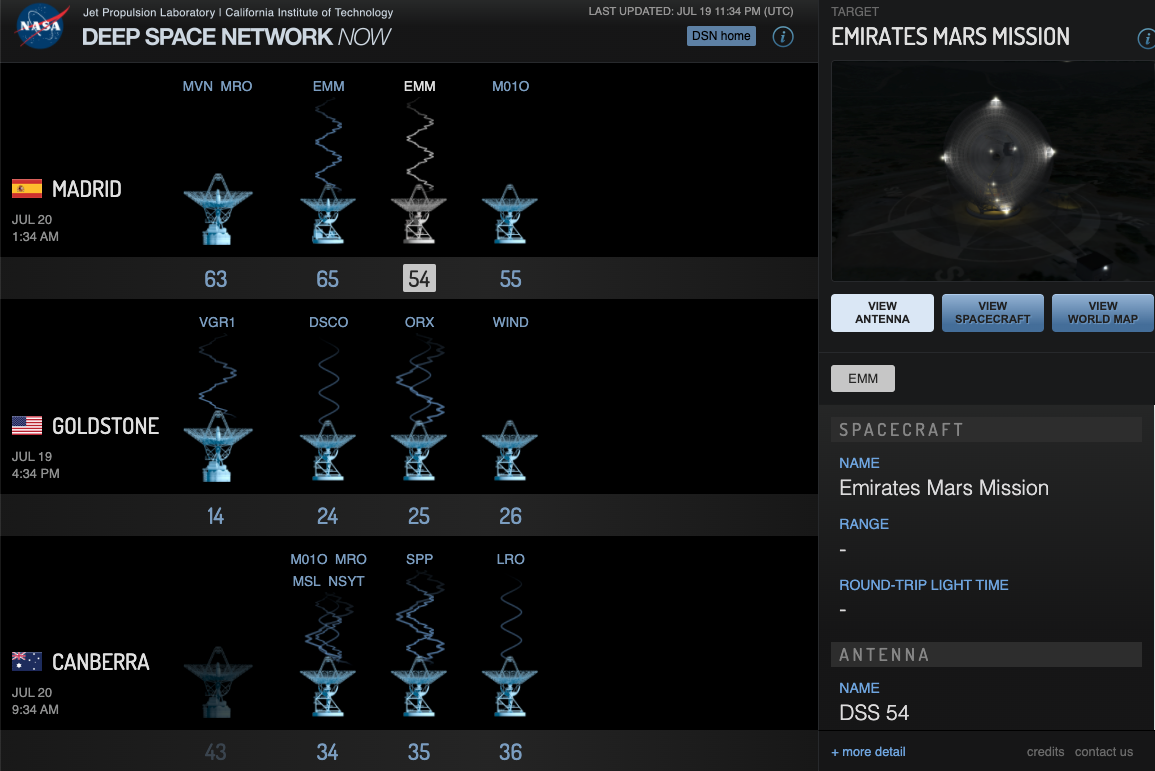
Task: Open the credits link
Action: (1045, 752)
